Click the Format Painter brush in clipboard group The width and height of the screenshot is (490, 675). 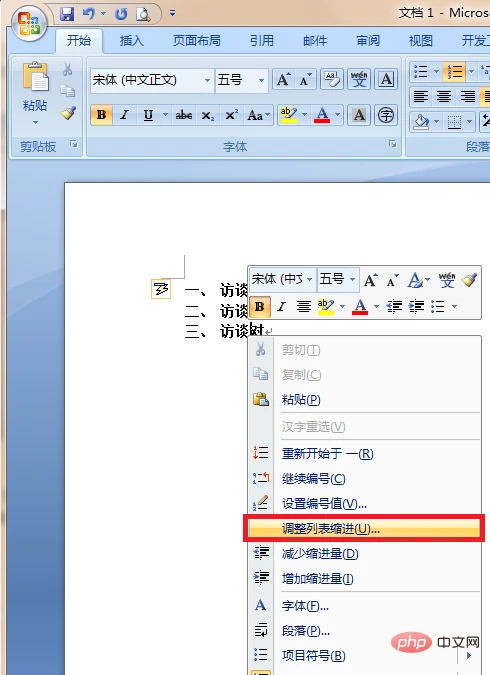[68, 113]
